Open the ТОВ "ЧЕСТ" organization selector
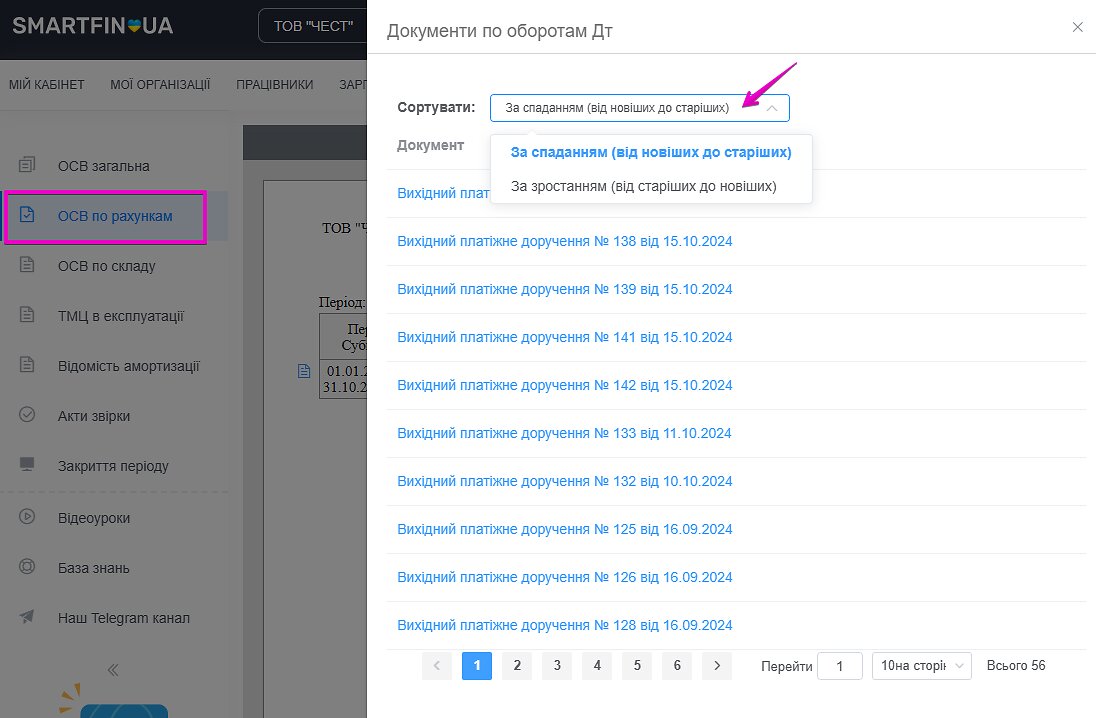The width and height of the screenshot is (1096, 718). [x=313, y=26]
